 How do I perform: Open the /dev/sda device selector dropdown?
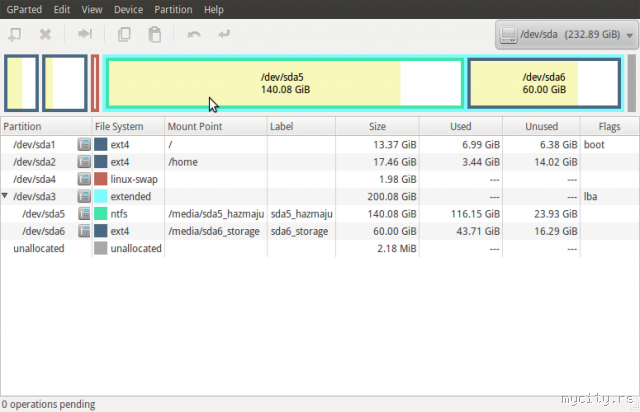pyautogui.click(x=567, y=35)
